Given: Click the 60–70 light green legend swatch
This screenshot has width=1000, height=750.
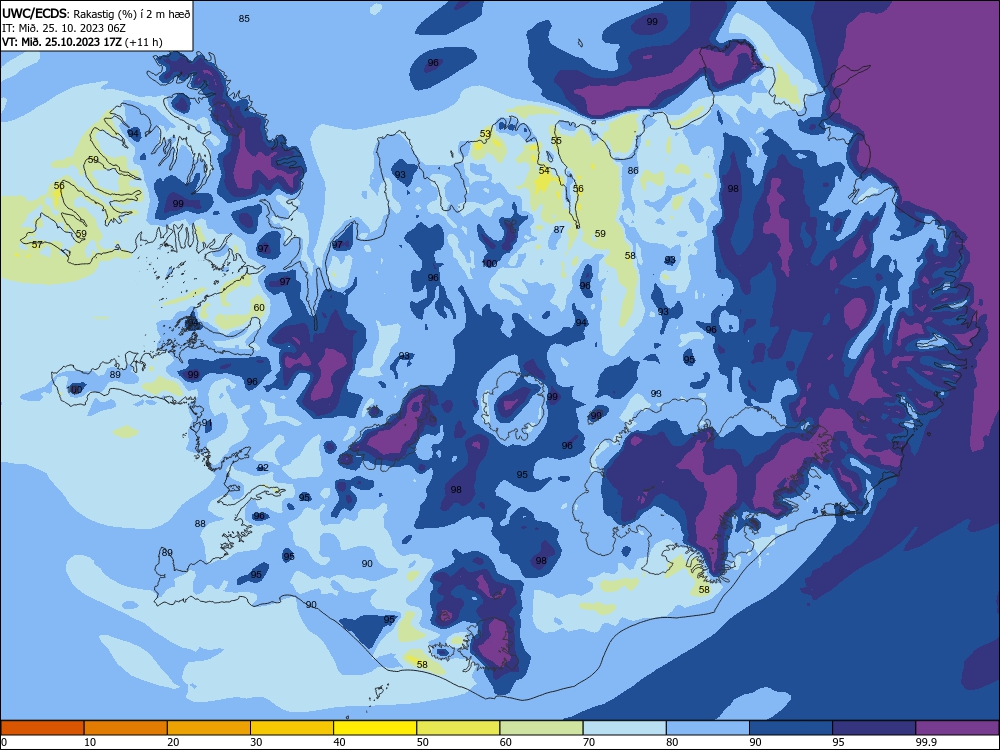Looking at the screenshot, I should point(541,728).
